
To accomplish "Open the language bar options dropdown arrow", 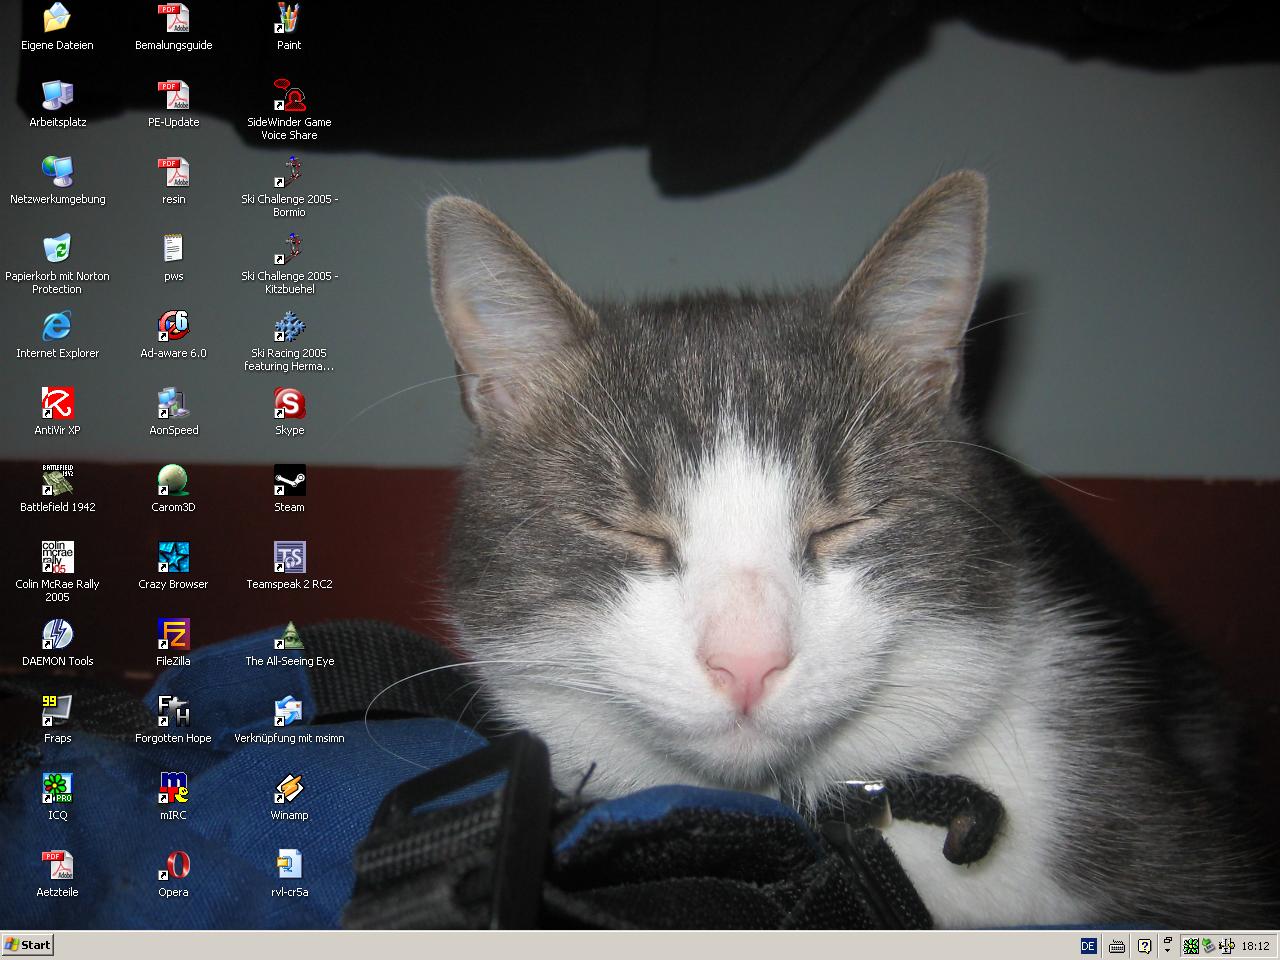I will (1167, 951).
